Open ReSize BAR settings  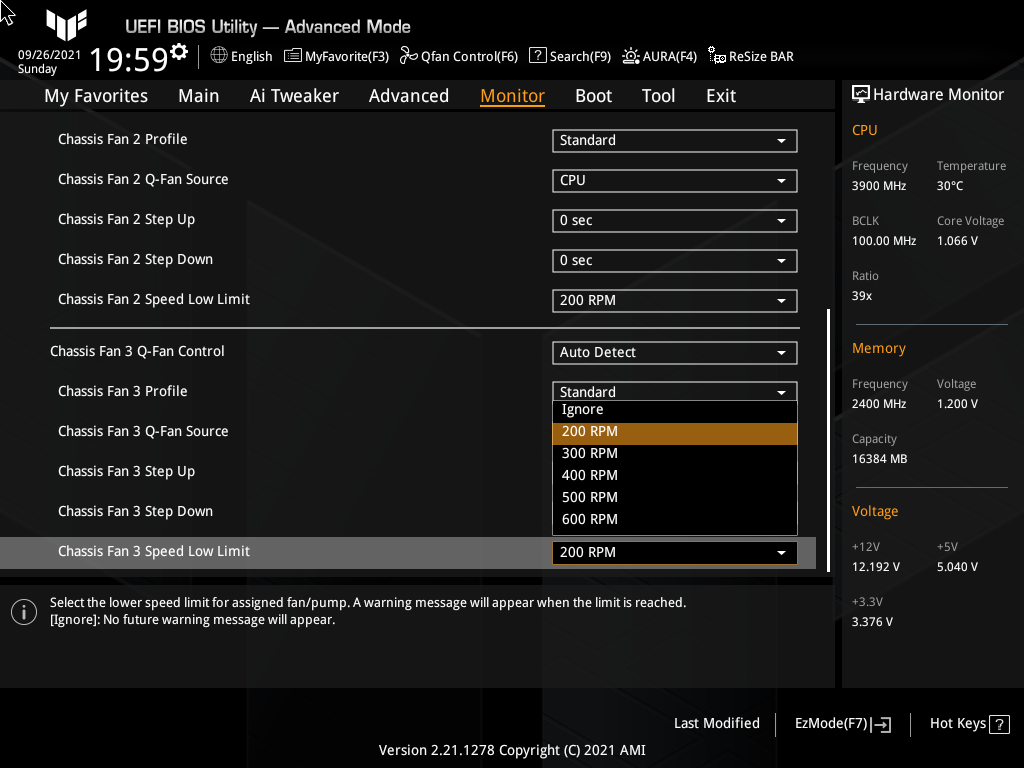coord(750,56)
